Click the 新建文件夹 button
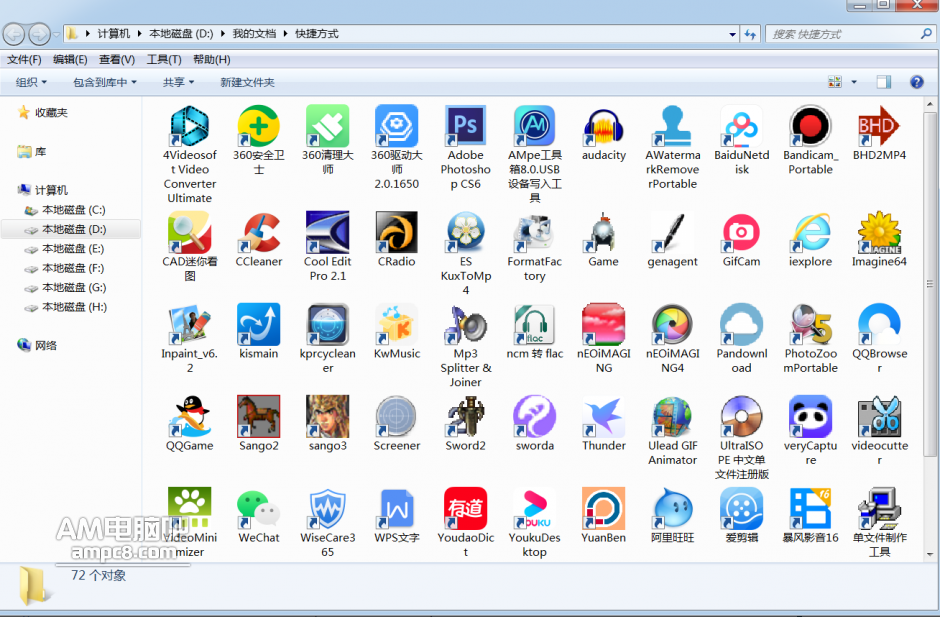940x617 pixels. pos(247,82)
